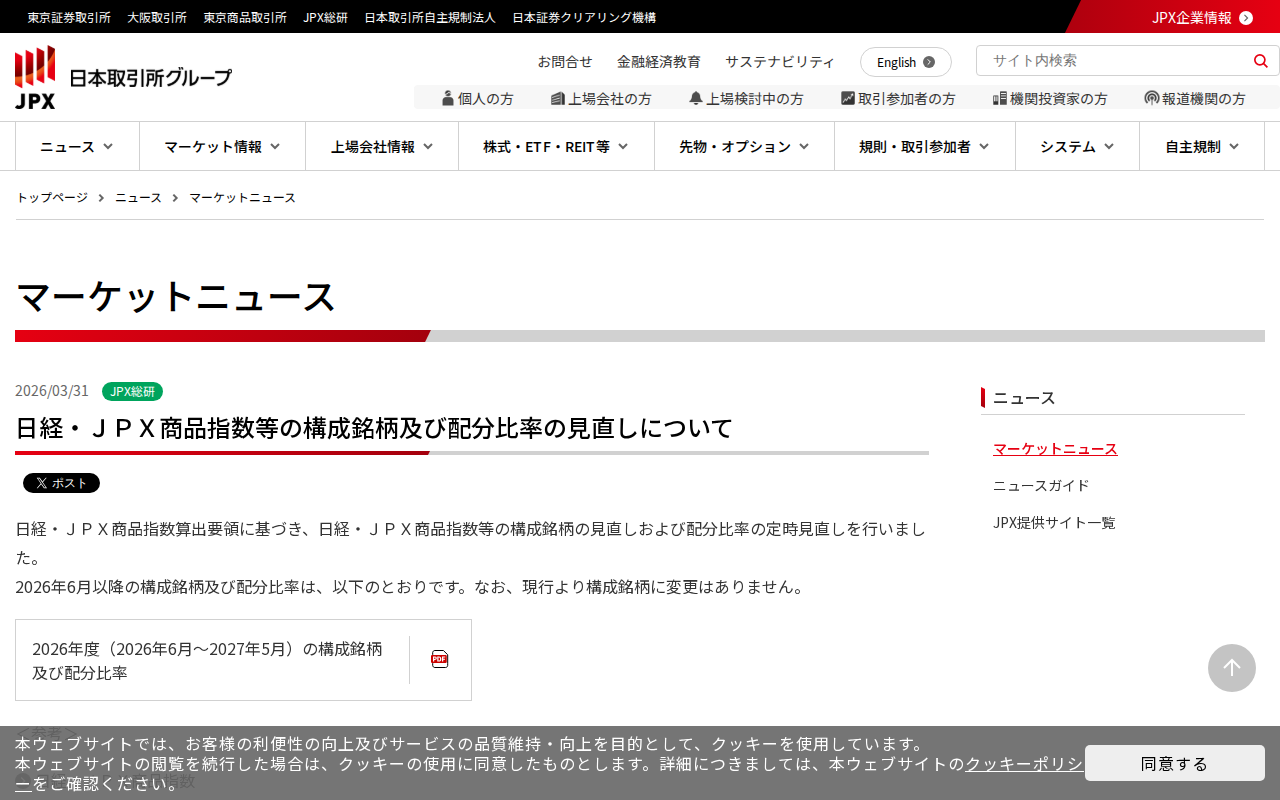Select JPX提供サイト一覧 in the sidebar
The height and width of the screenshot is (800, 1280).
[1054, 523]
